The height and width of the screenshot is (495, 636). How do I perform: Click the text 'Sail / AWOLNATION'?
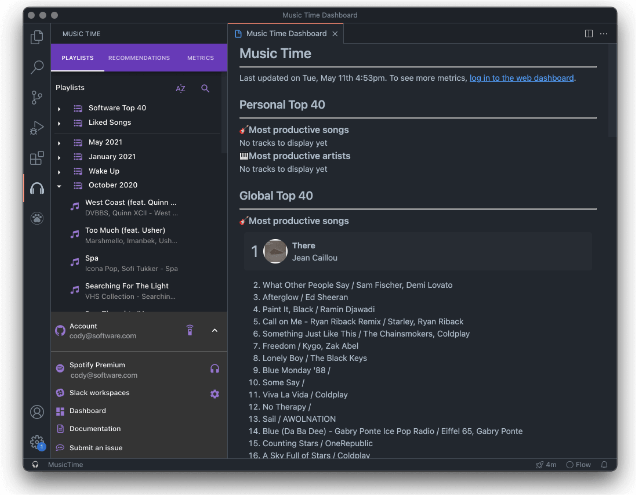pos(299,419)
